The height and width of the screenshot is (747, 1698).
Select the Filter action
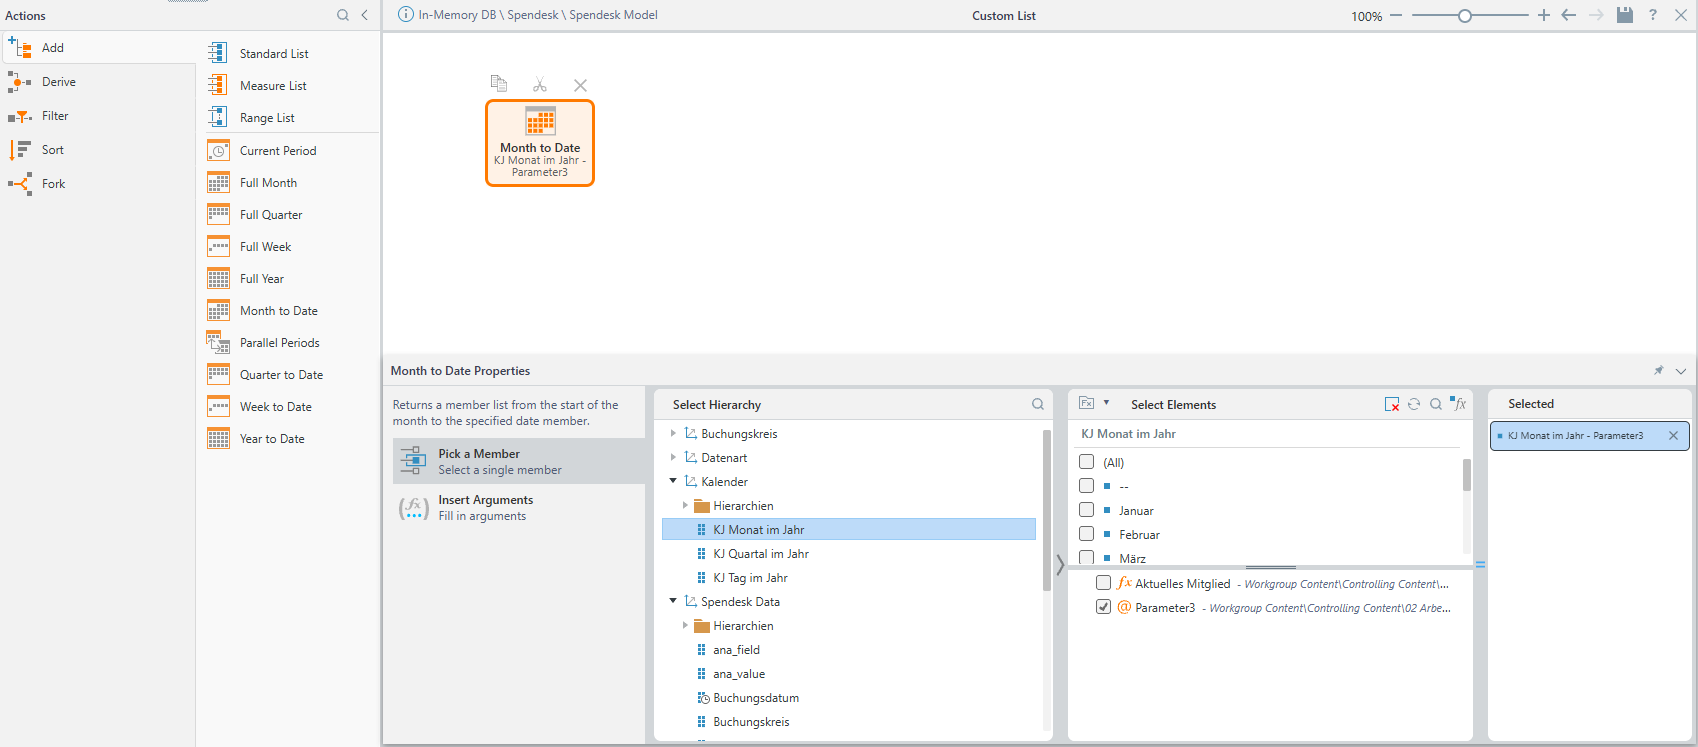55,116
